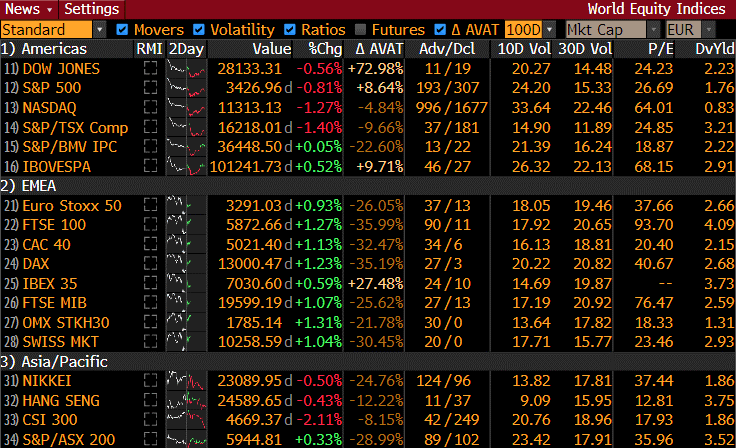Screen dimensions: 736x448
Task: Click the NASDAQ value 11313.13
Action: point(250,108)
